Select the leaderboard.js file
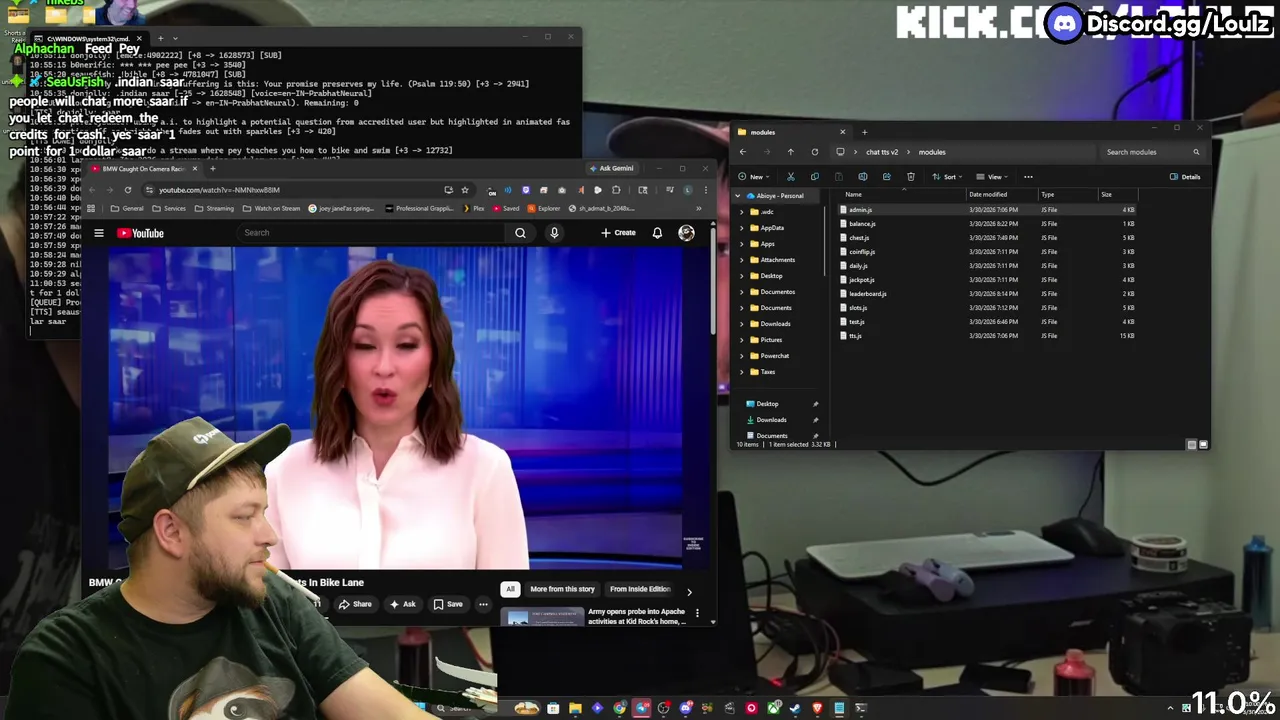Image resolution: width=1280 pixels, height=720 pixels. click(x=867, y=294)
